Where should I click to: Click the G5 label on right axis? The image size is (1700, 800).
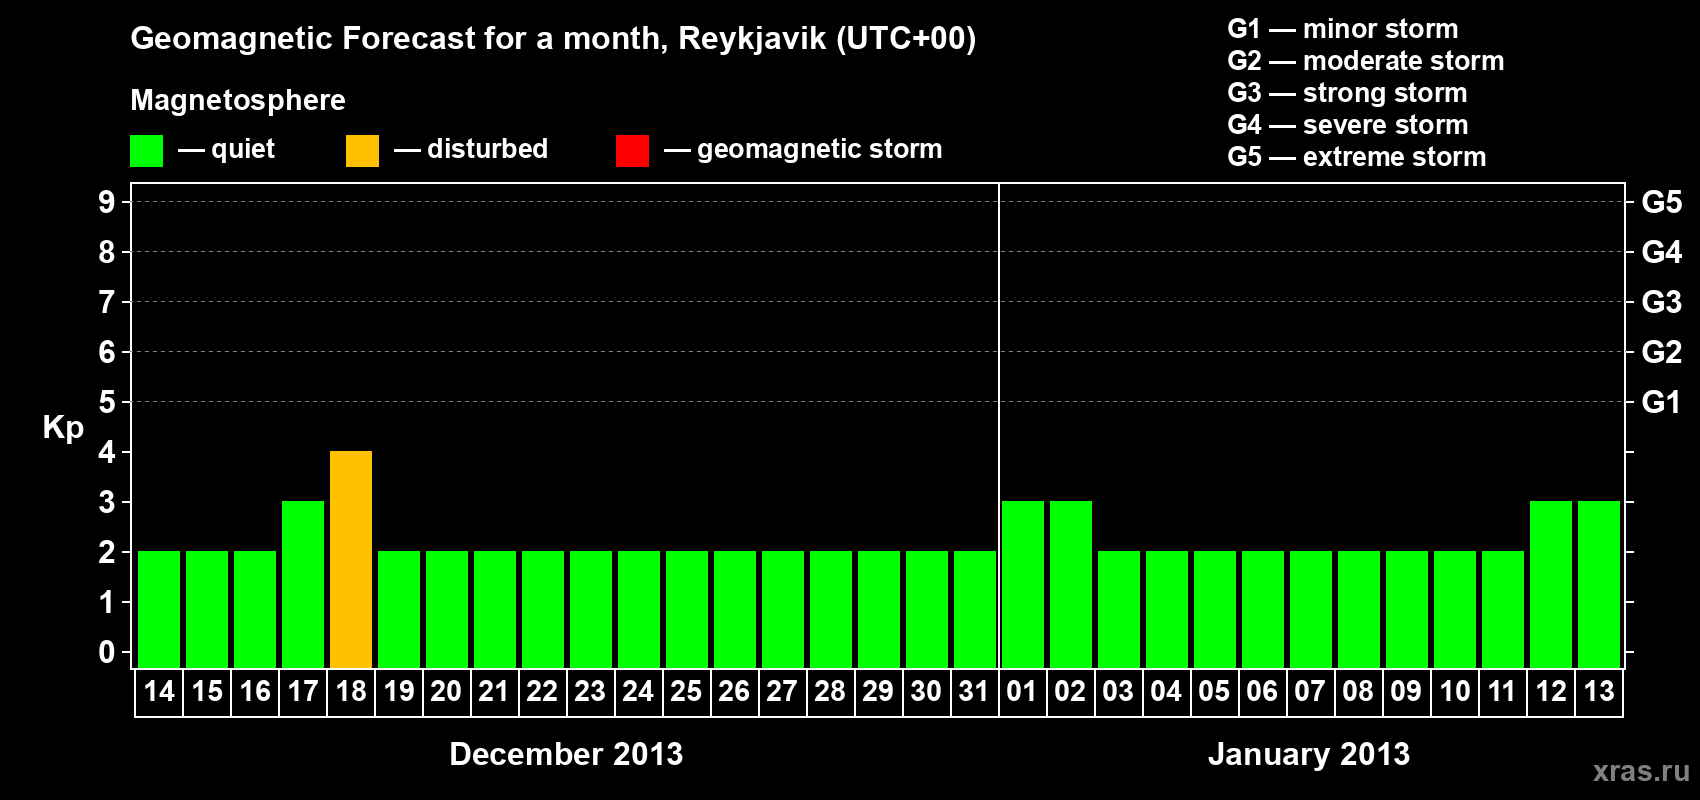(x=1662, y=202)
